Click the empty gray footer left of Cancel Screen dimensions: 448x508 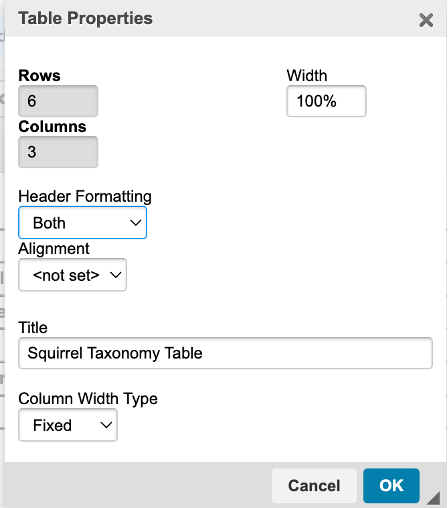[138, 485]
